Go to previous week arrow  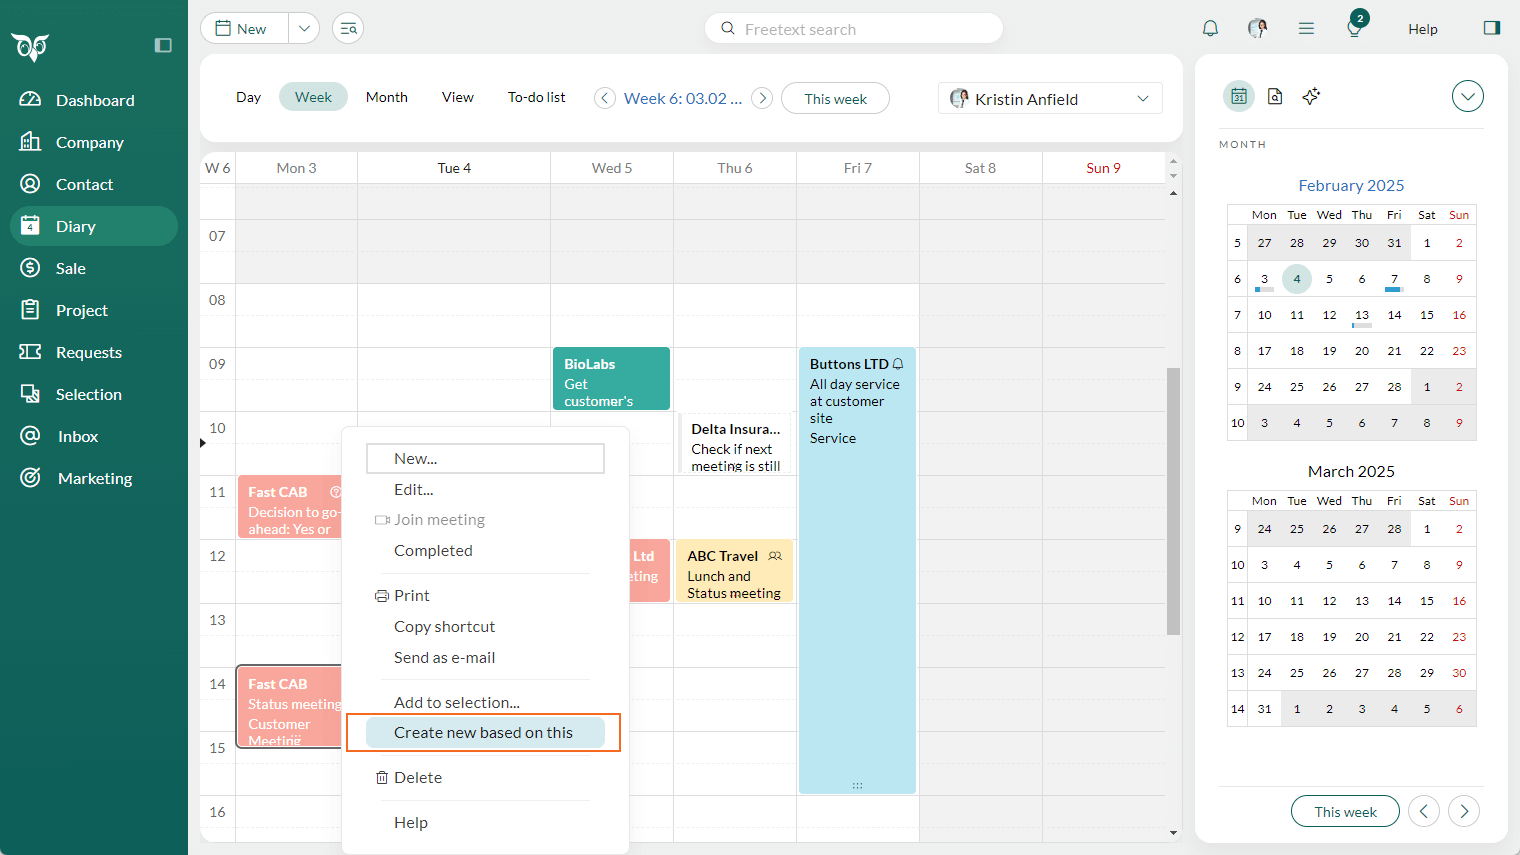(605, 98)
